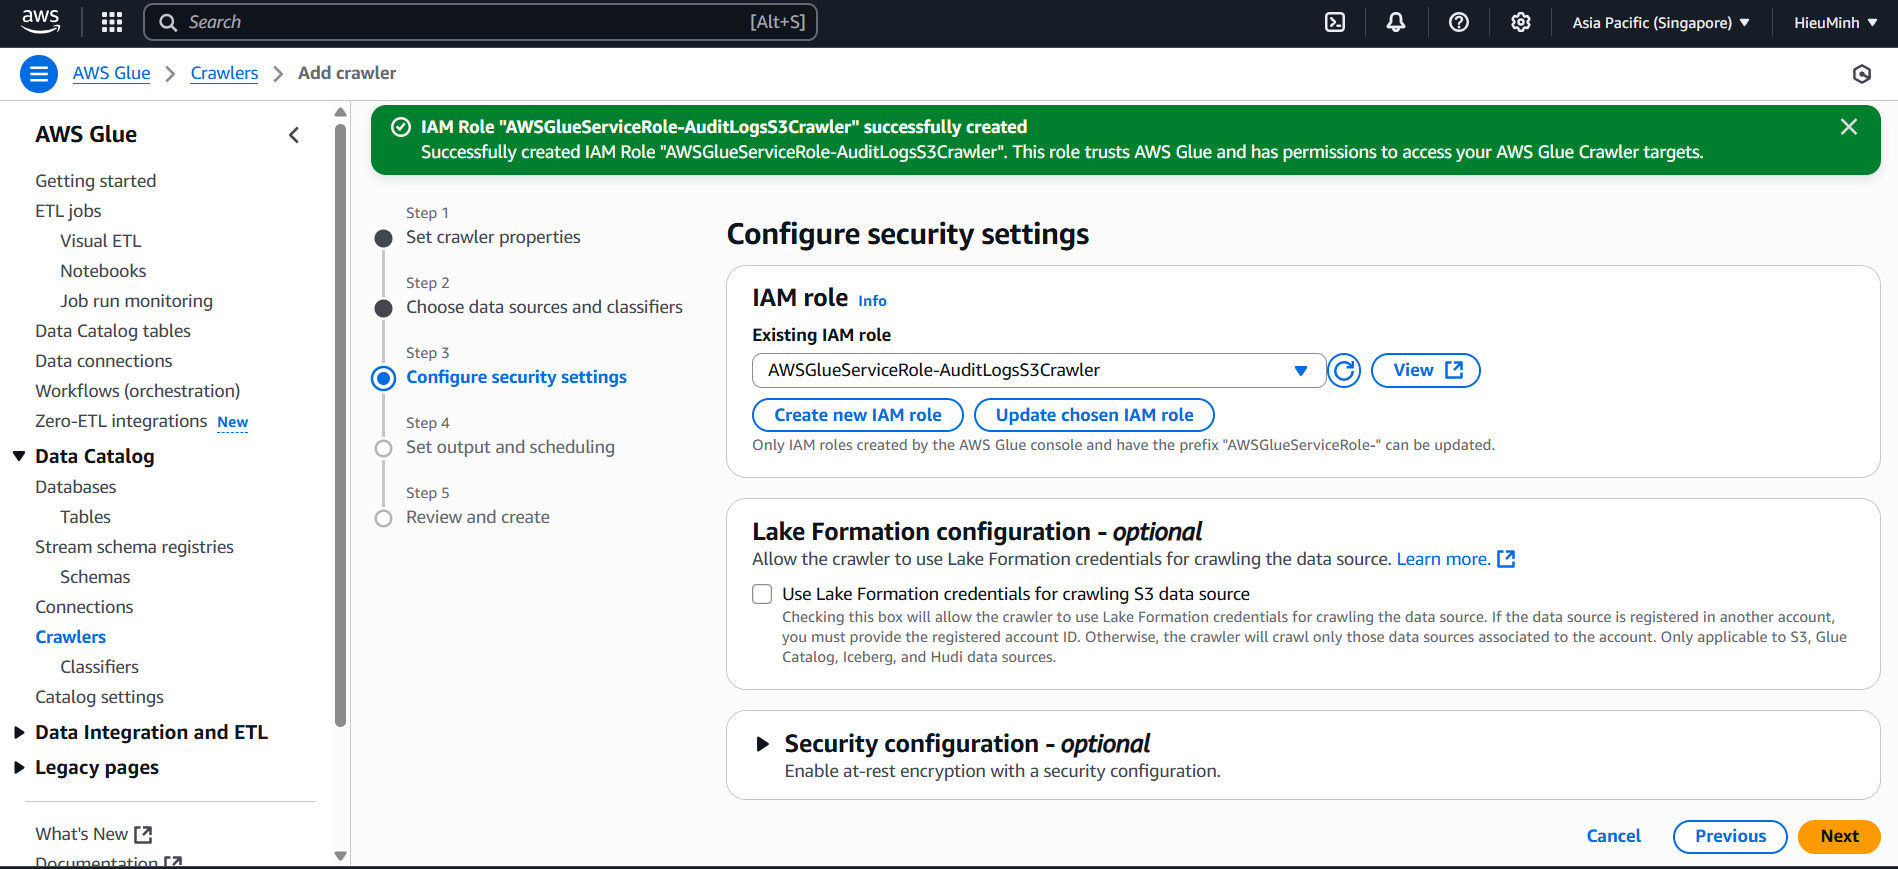Open Schemas in sidebar
The width and height of the screenshot is (1898, 869).
point(95,577)
